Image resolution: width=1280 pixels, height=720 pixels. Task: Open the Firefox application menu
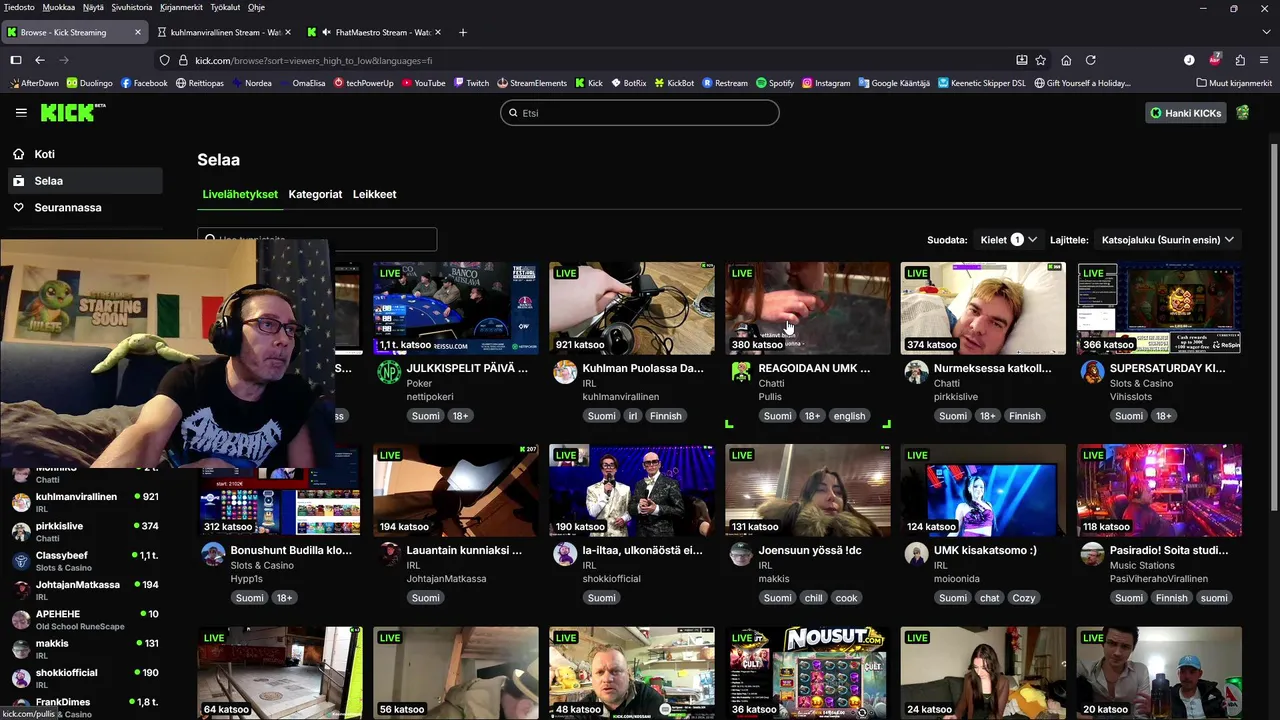point(1264,60)
